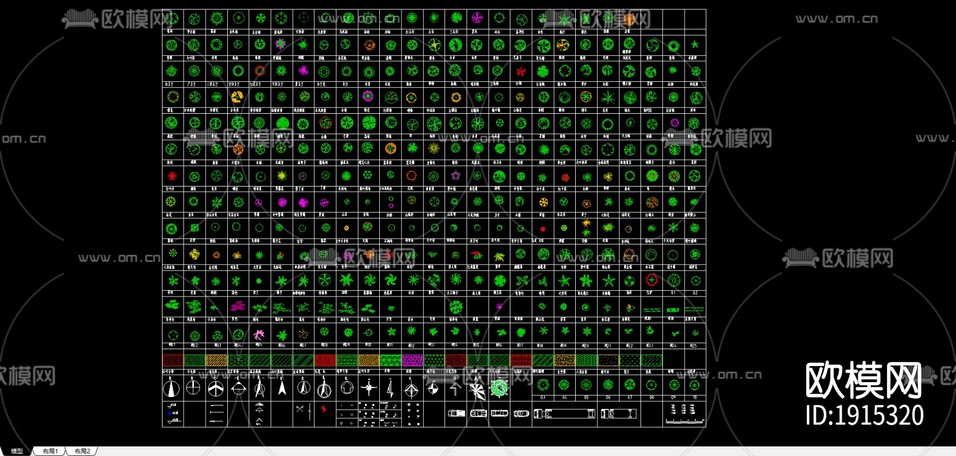Image resolution: width=956 pixels, height=456 pixels.
Task: Select the red lightning bolt symbol
Action: 324,409
